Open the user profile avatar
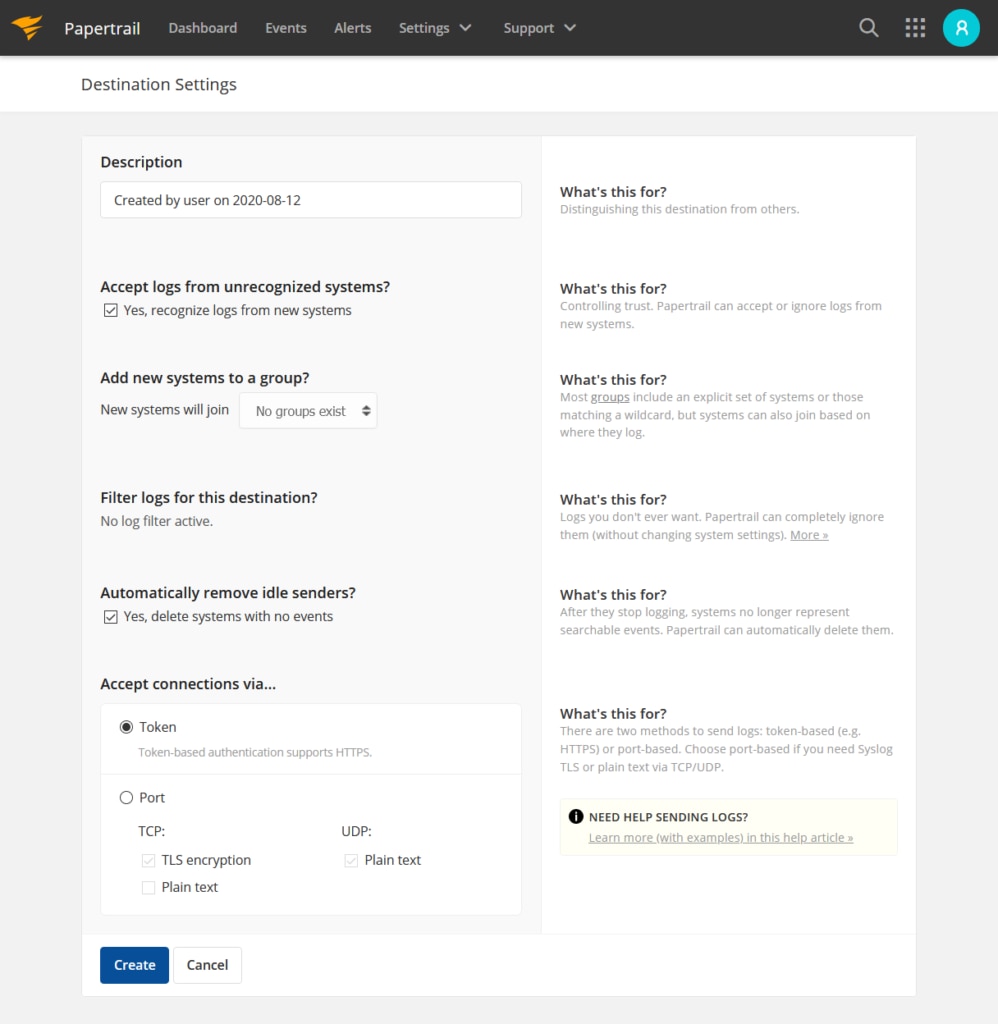 (x=961, y=27)
